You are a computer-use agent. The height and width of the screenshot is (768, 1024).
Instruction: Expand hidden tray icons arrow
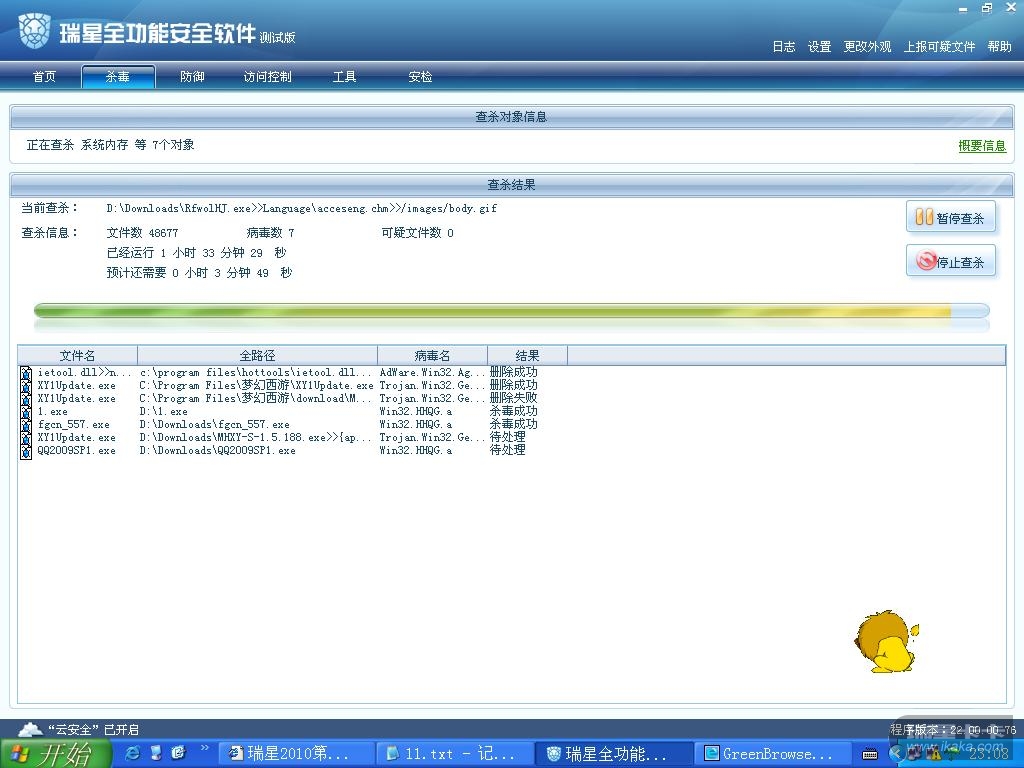[x=896, y=754]
